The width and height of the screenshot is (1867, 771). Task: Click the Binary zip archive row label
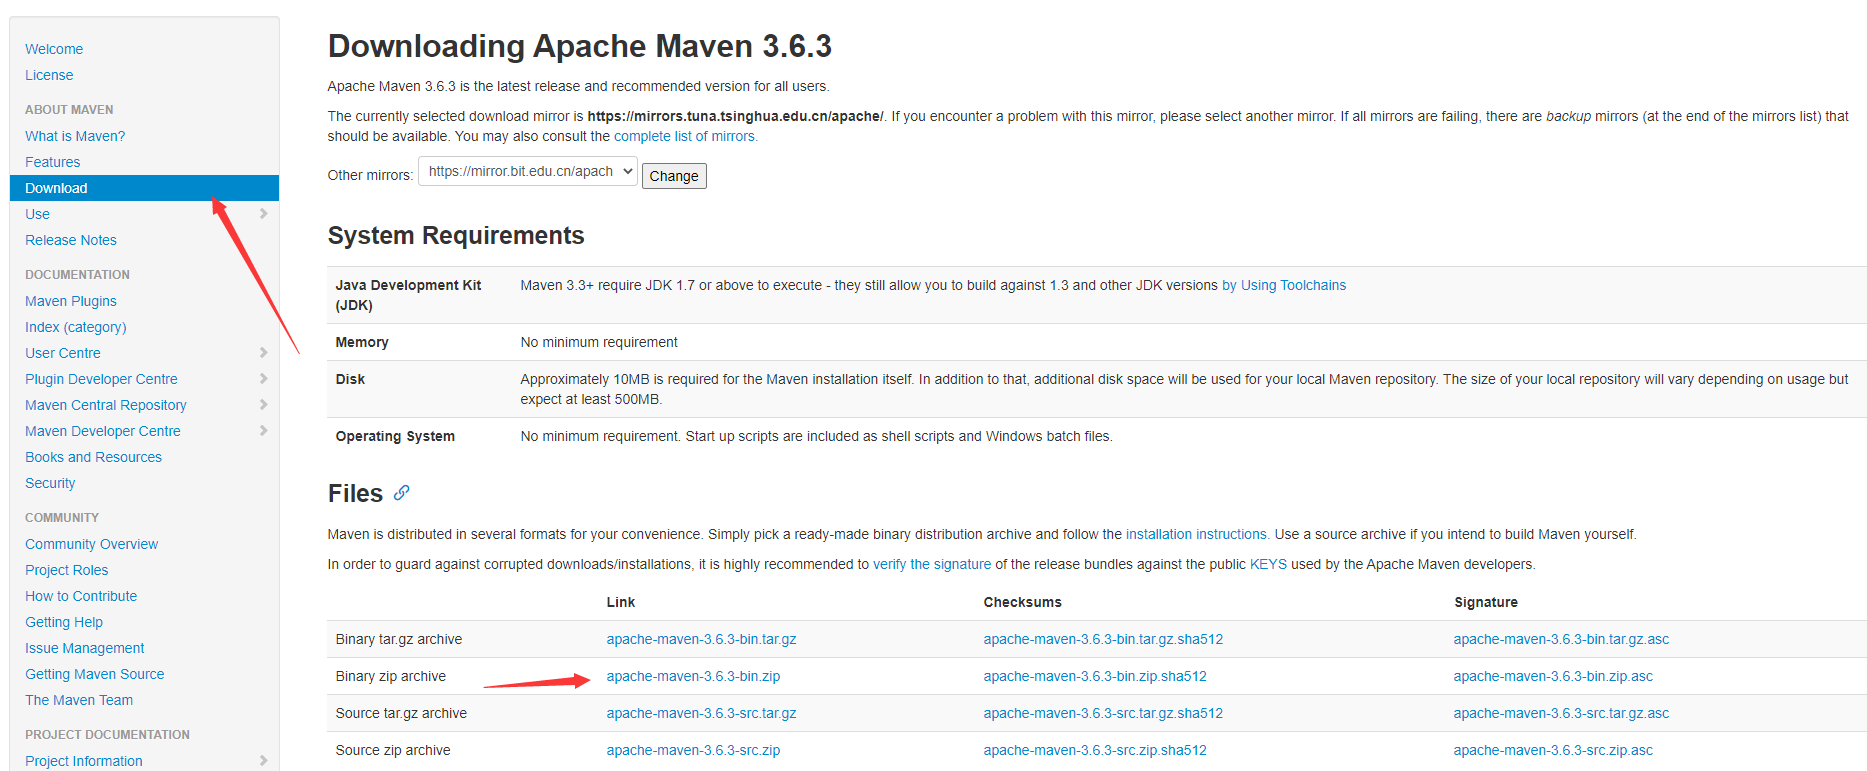(x=391, y=676)
